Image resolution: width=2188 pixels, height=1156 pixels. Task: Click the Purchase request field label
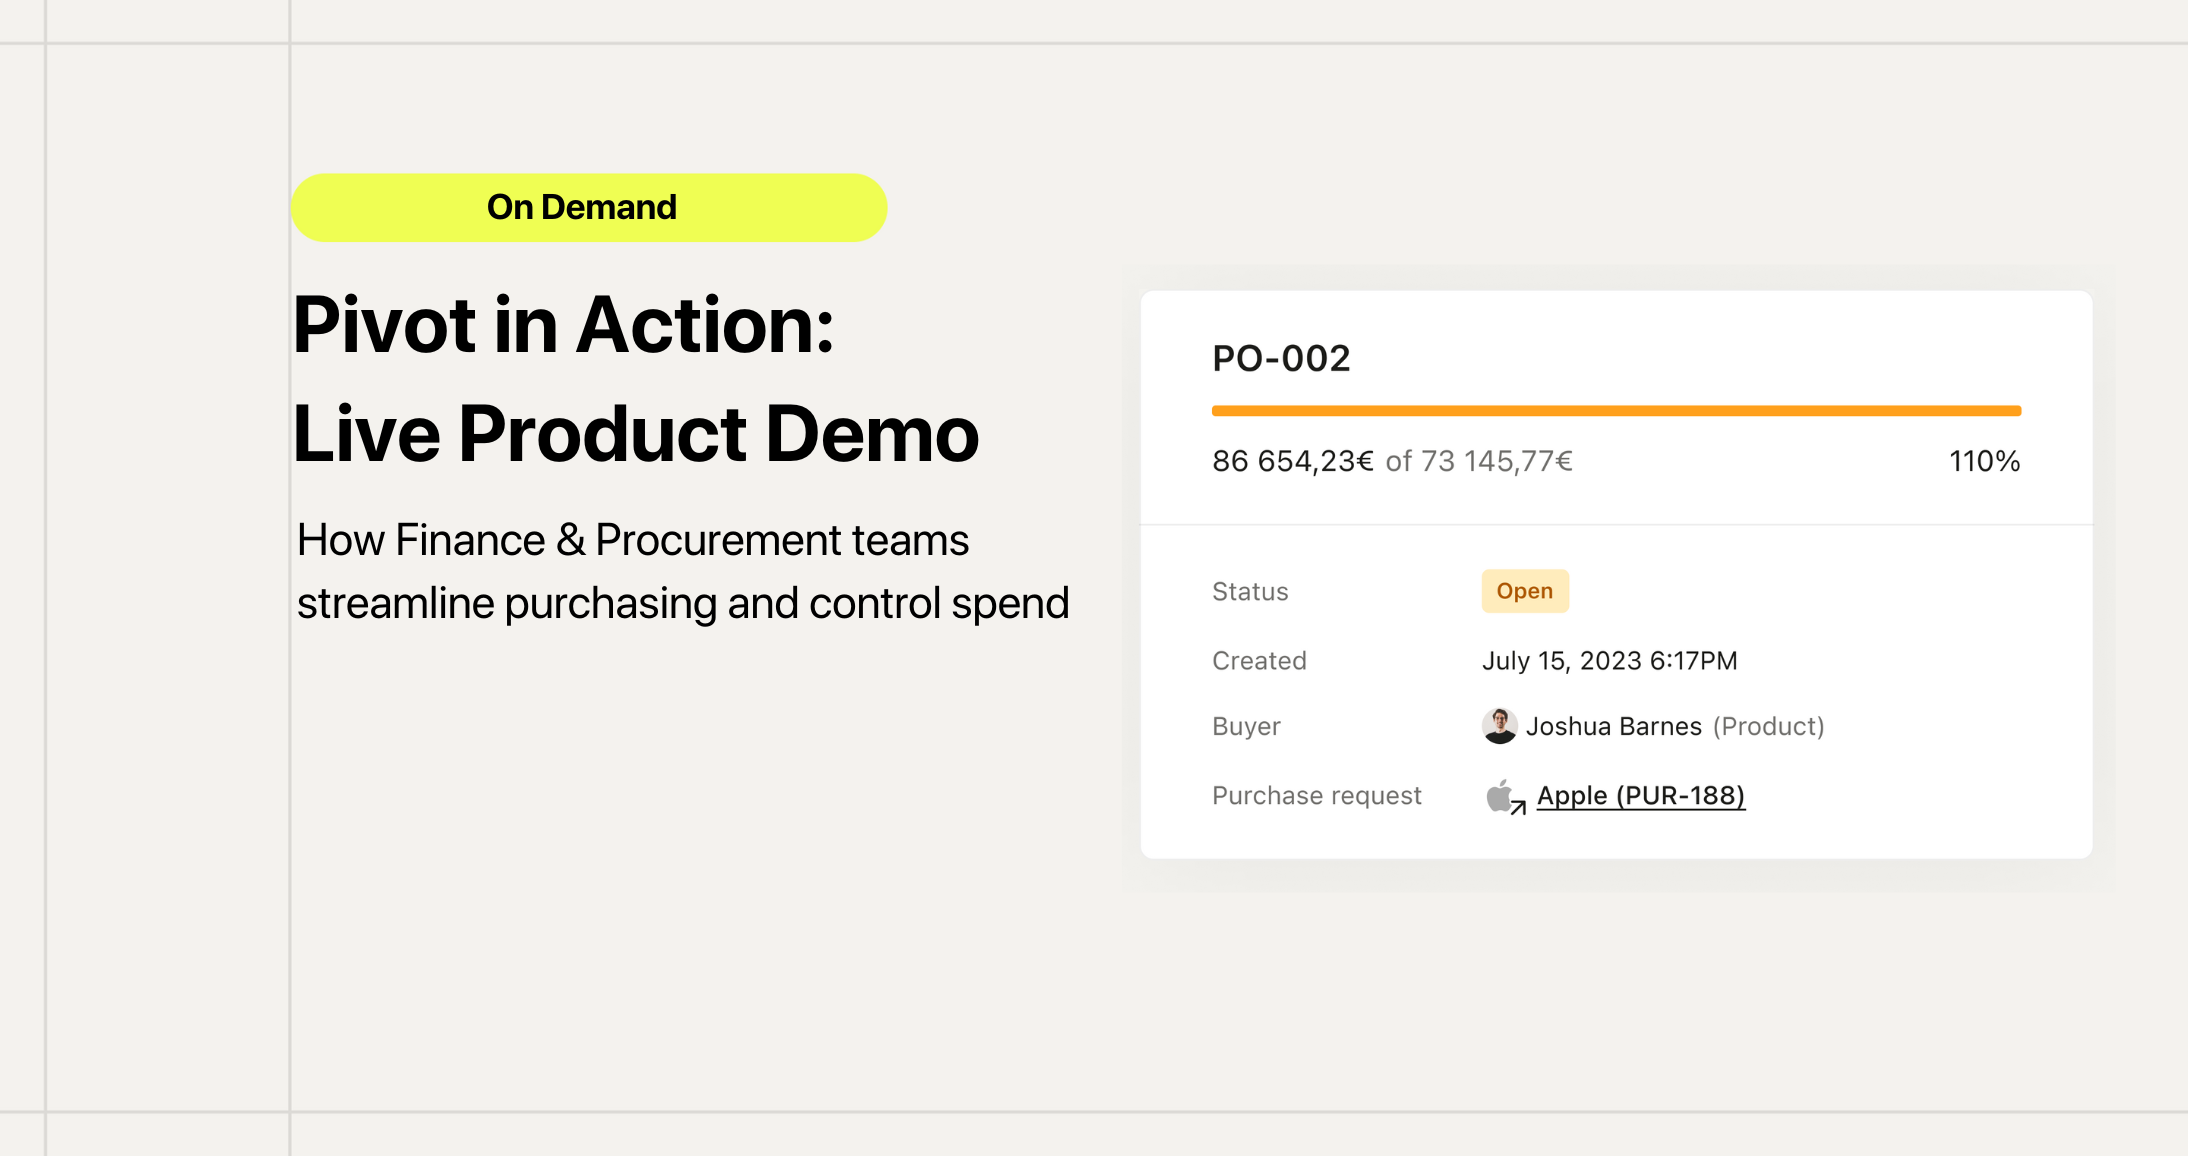coord(1316,796)
